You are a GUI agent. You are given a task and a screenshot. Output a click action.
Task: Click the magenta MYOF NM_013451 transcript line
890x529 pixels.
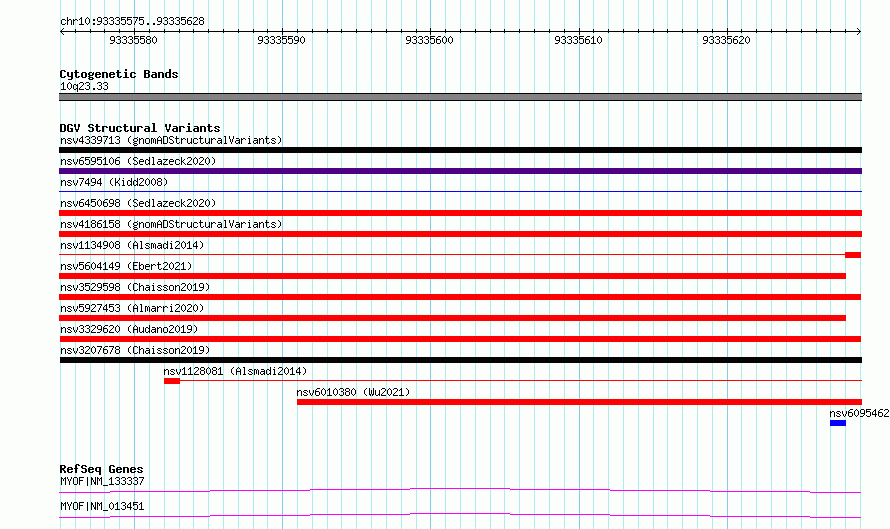point(460,515)
